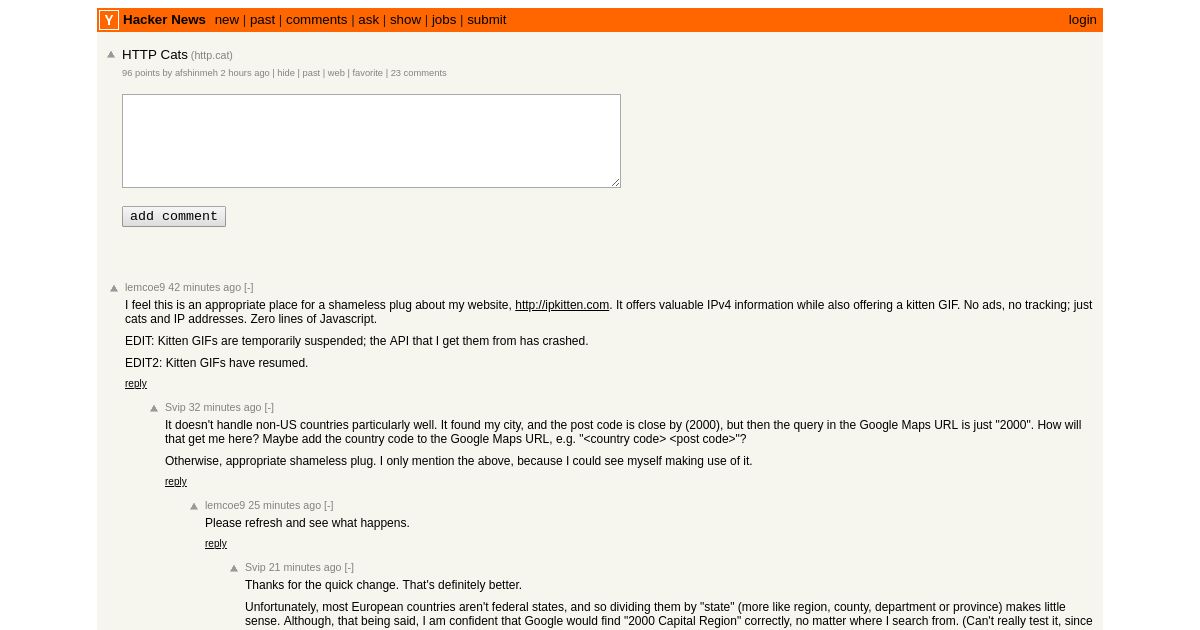Viewport: 1200px width, 630px height.
Task: Click the 21 minutes ago timestamp
Action: [x=305, y=568]
